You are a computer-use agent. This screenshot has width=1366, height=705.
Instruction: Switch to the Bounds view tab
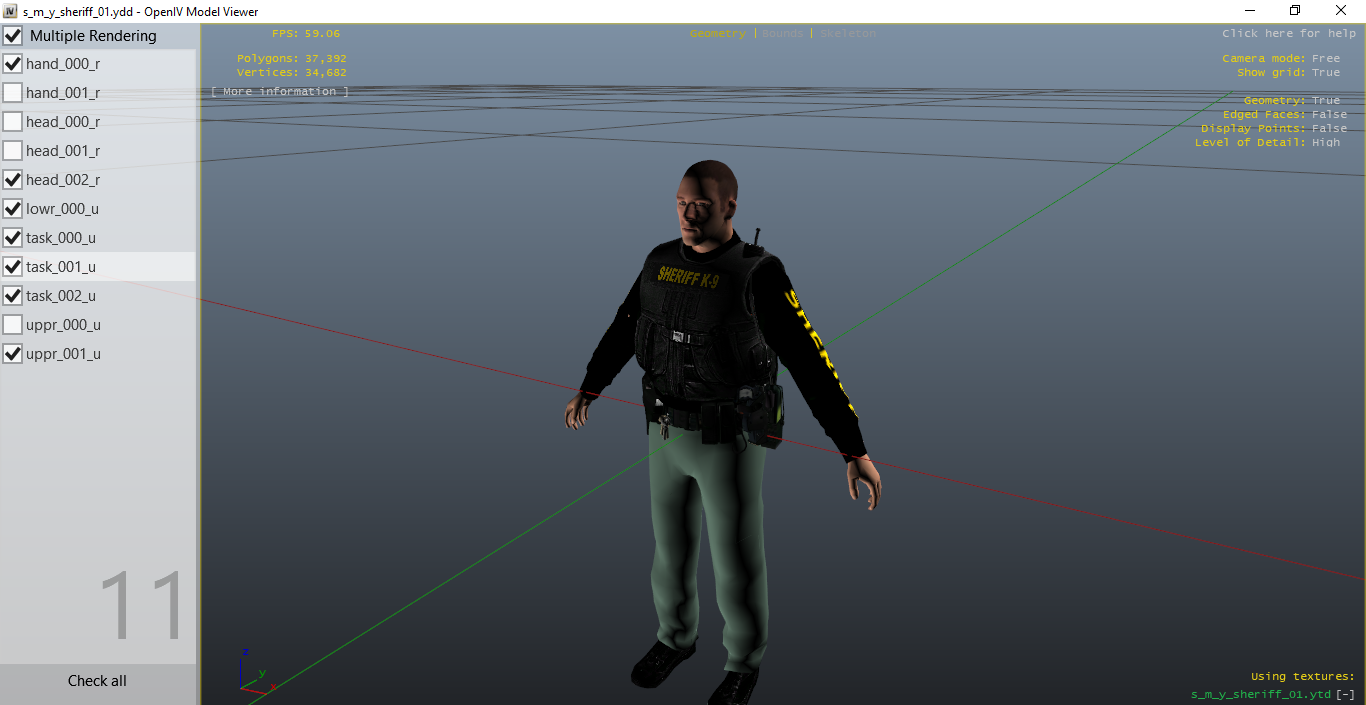[x=782, y=34]
